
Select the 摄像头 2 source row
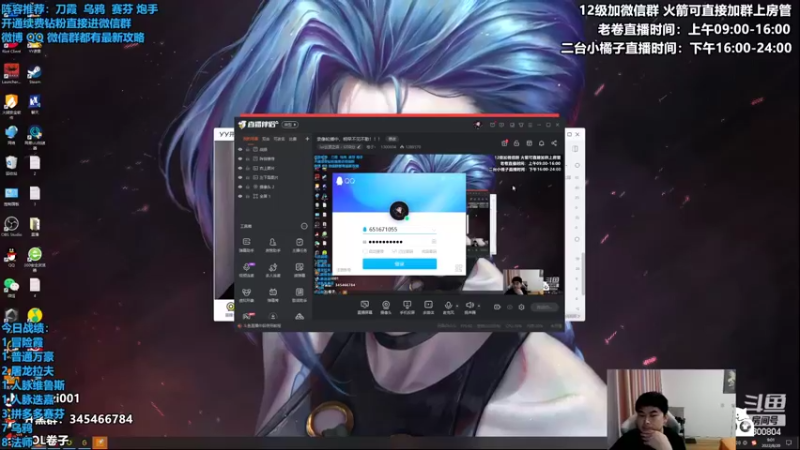coord(273,187)
